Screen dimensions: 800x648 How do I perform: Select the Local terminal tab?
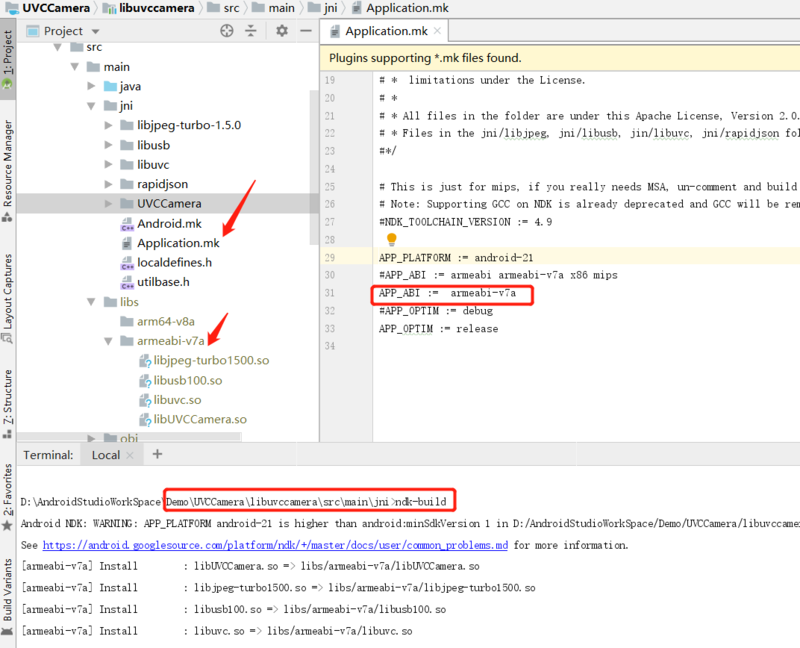[105, 454]
